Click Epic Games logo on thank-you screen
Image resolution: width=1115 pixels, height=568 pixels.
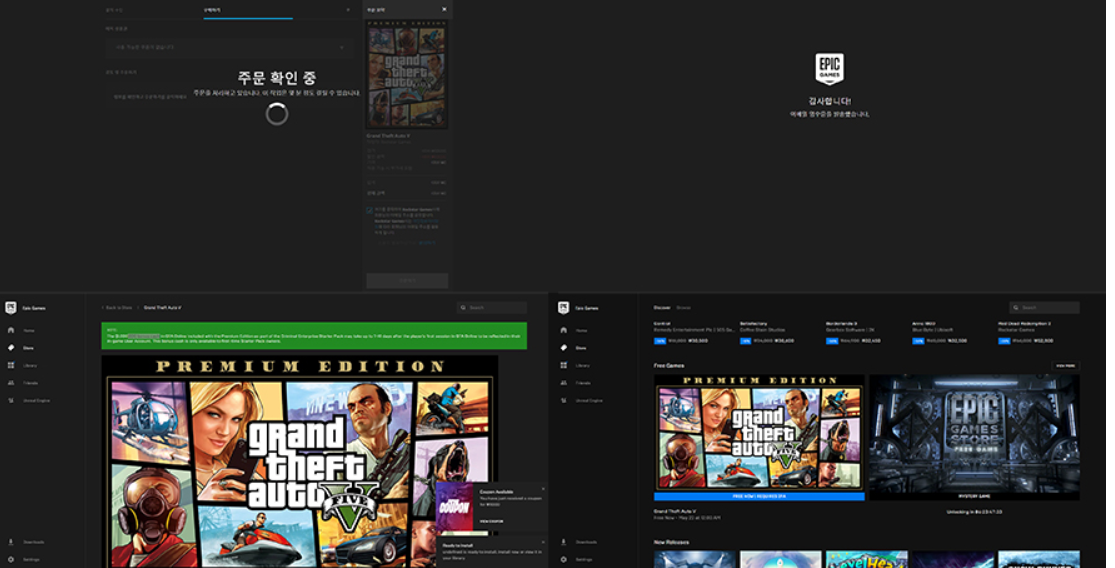click(829, 69)
